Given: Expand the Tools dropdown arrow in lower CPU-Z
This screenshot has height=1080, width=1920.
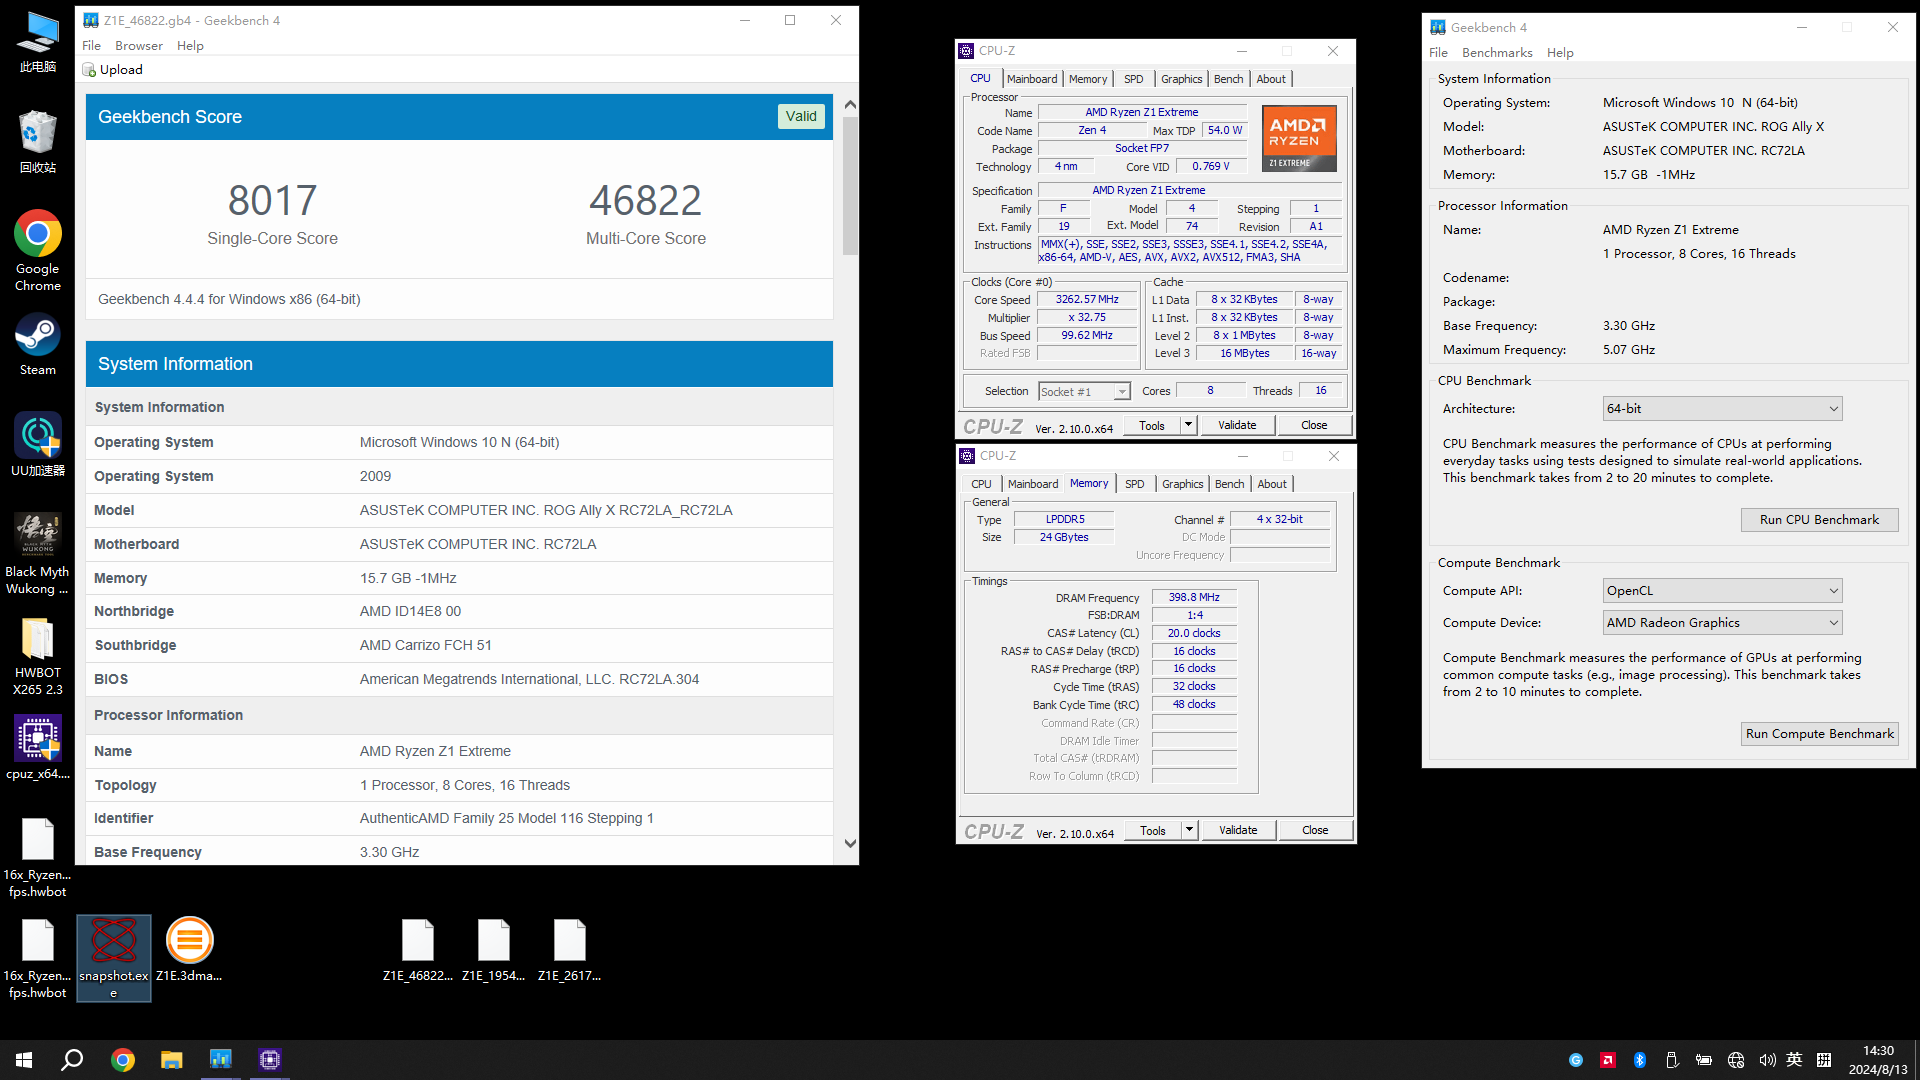Looking at the screenshot, I should (x=1189, y=830).
